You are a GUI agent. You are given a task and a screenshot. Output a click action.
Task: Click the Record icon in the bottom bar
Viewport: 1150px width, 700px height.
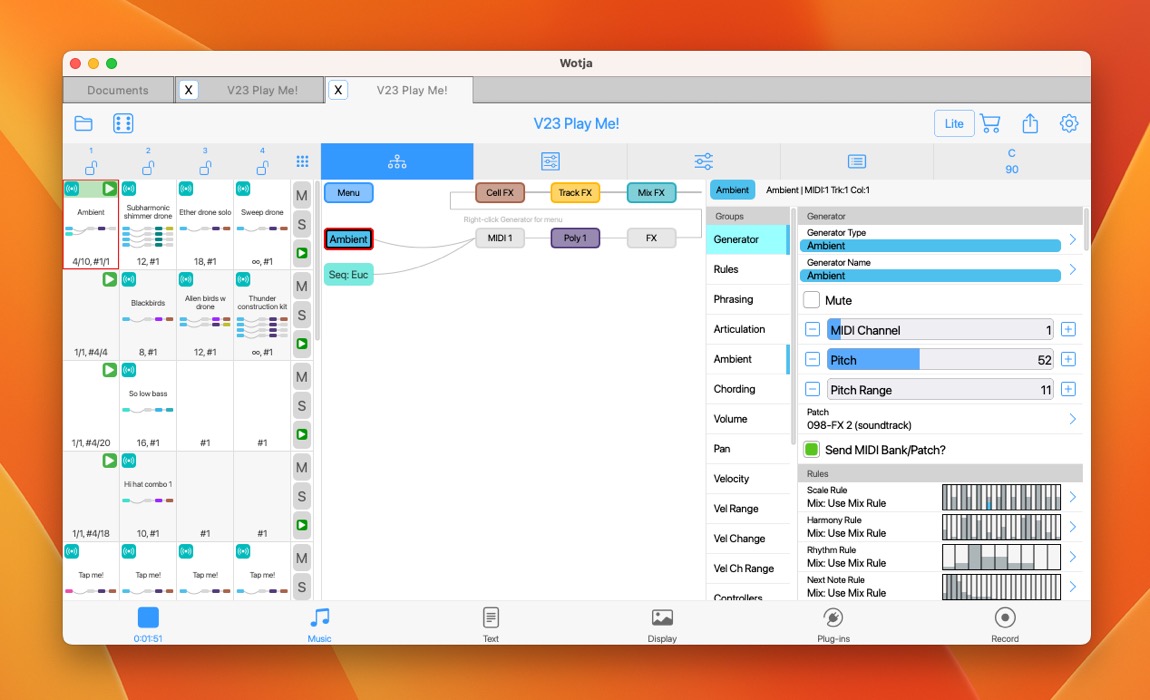1005,618
